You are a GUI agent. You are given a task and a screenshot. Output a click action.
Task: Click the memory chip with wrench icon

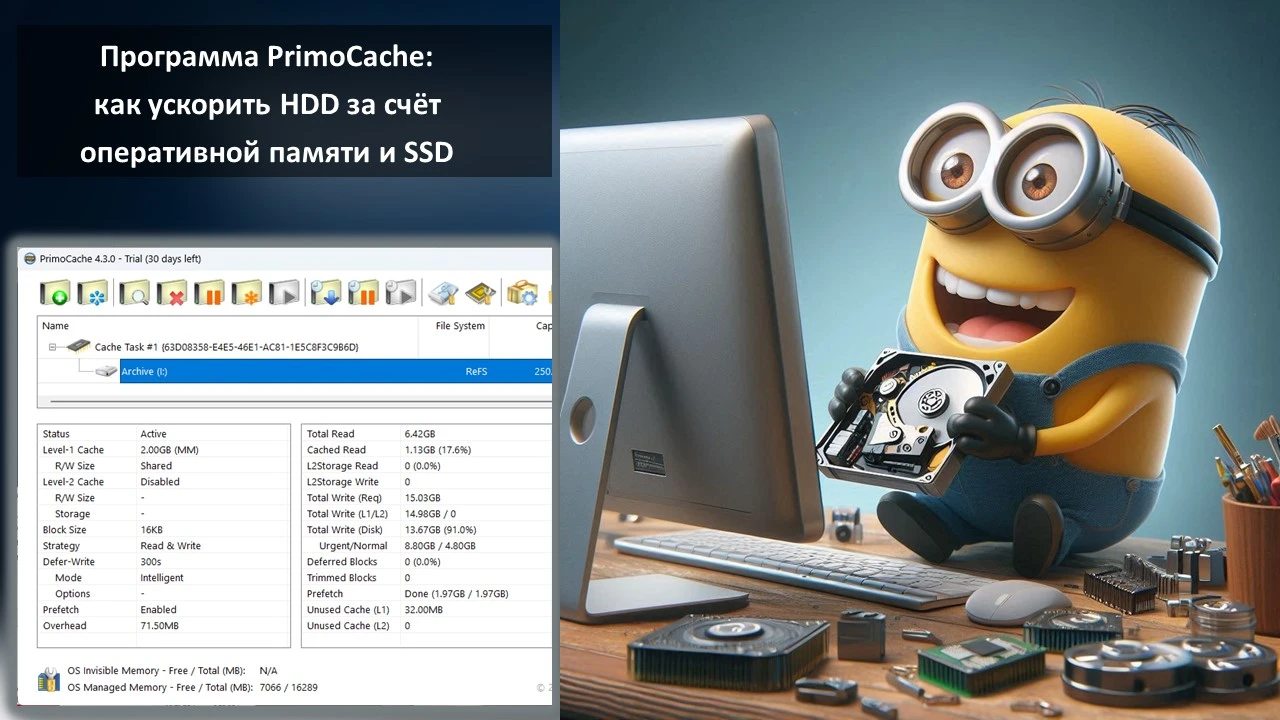[481, 292]
